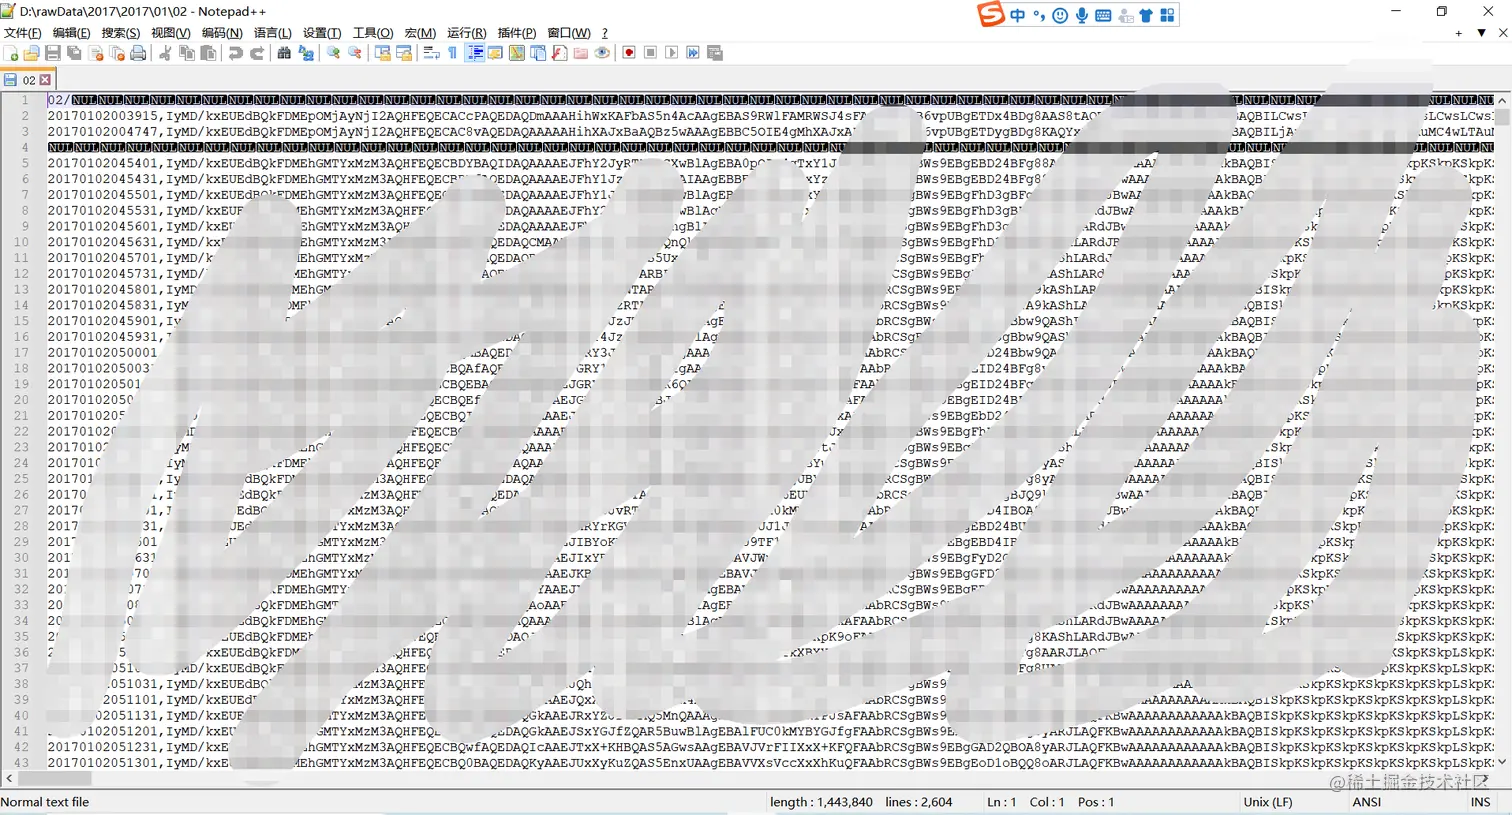Click the user-defined language icon
1512x815 pixels.
pos(495,53)
